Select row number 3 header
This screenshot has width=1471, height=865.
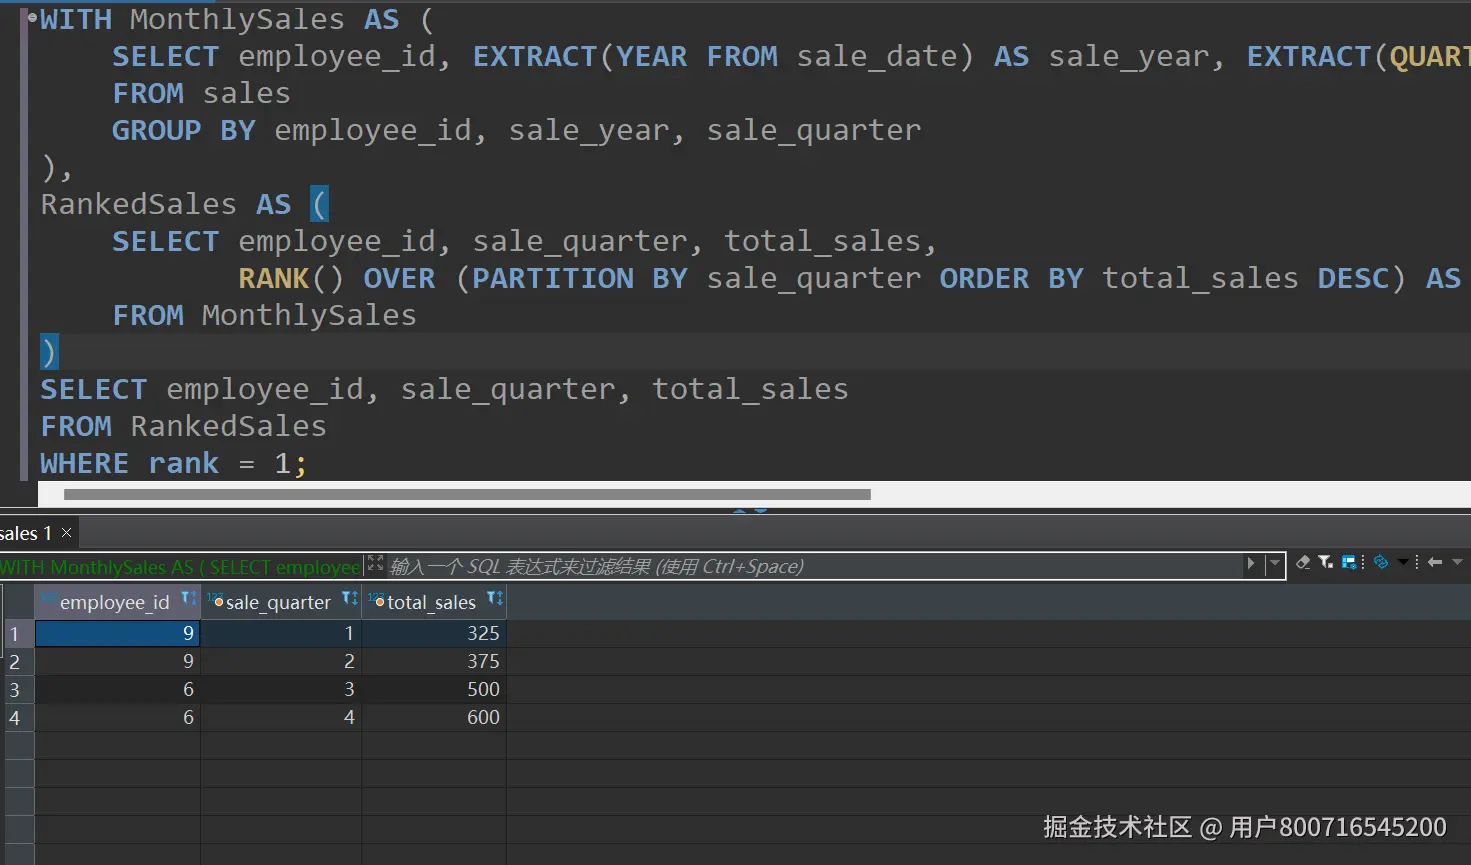[x=19, y=690]
